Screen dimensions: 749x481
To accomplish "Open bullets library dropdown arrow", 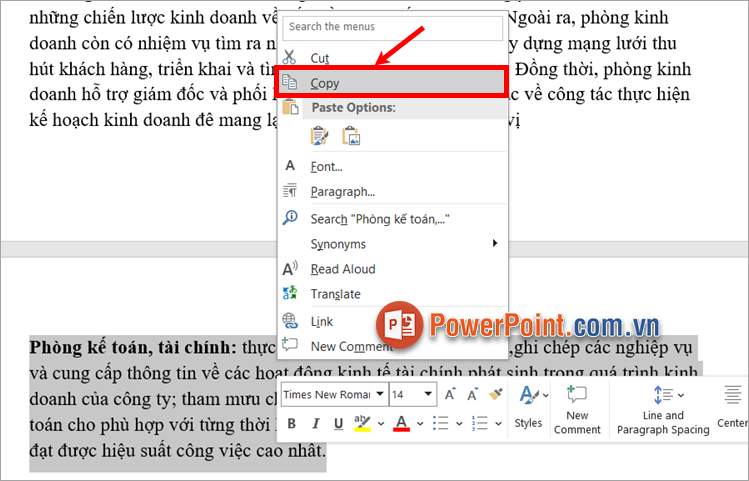I will click(x=459, y=423).
